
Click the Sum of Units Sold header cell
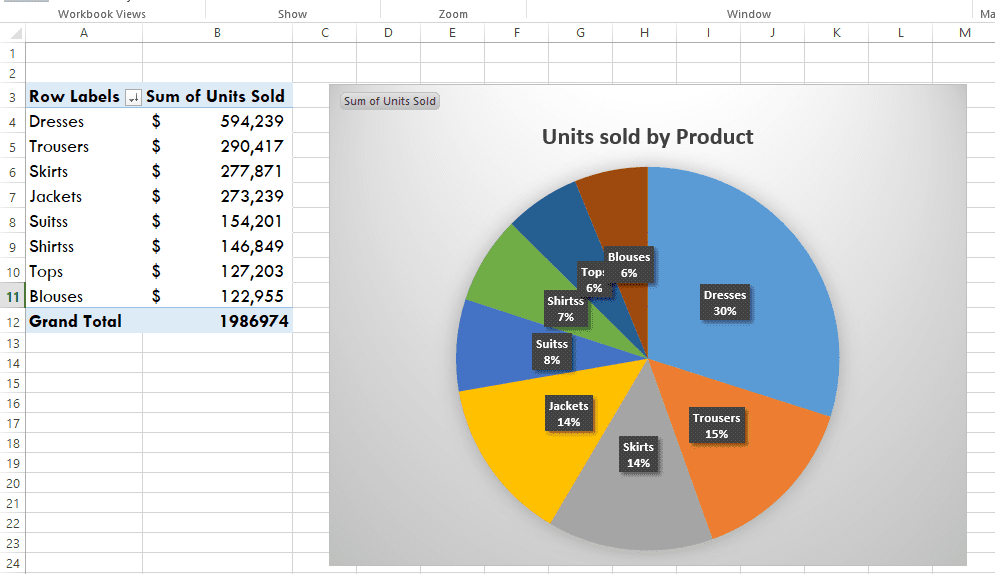(217, 97)
